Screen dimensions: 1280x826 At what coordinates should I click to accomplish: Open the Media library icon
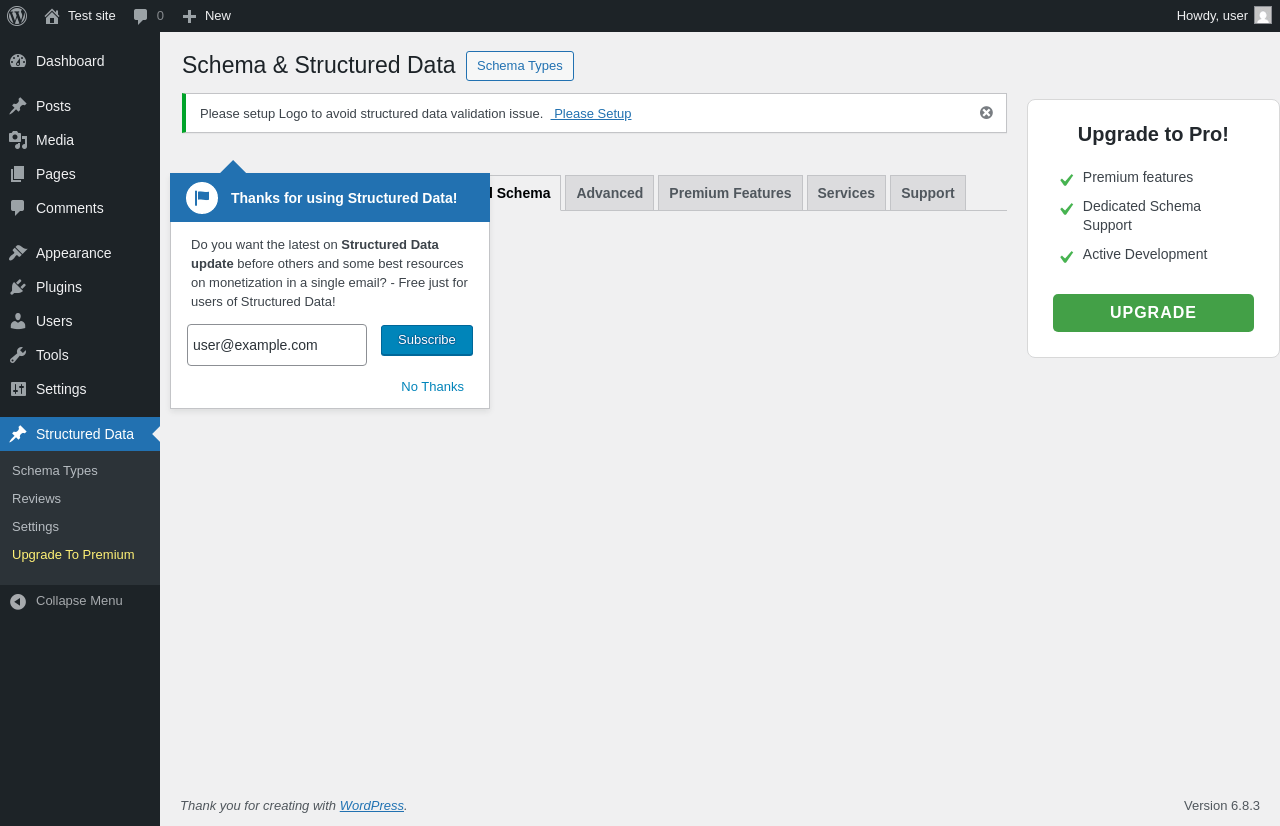18,140
